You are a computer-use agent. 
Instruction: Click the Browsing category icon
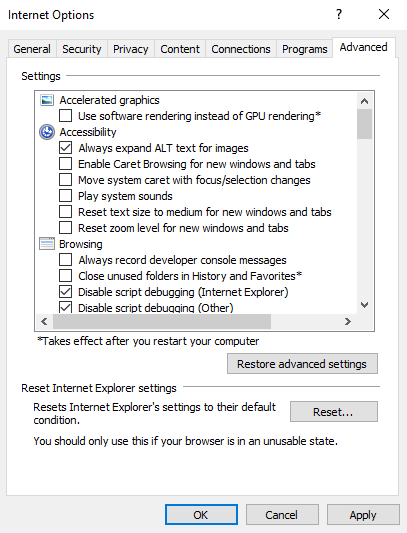coord(47,244)
